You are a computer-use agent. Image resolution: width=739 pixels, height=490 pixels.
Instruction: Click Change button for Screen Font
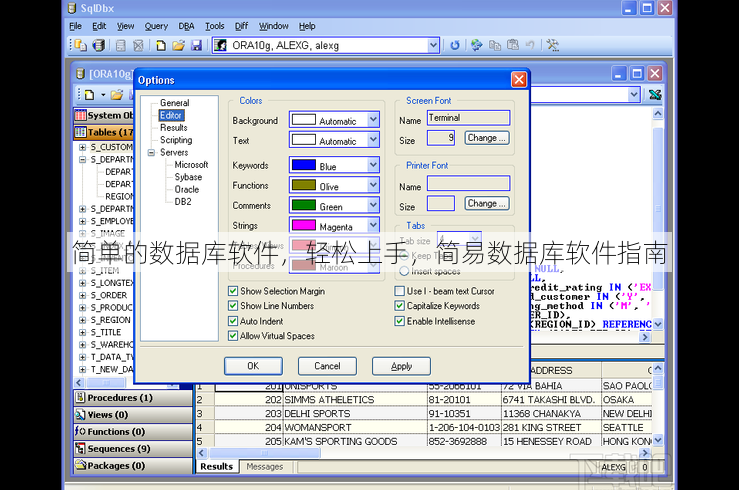487,138
